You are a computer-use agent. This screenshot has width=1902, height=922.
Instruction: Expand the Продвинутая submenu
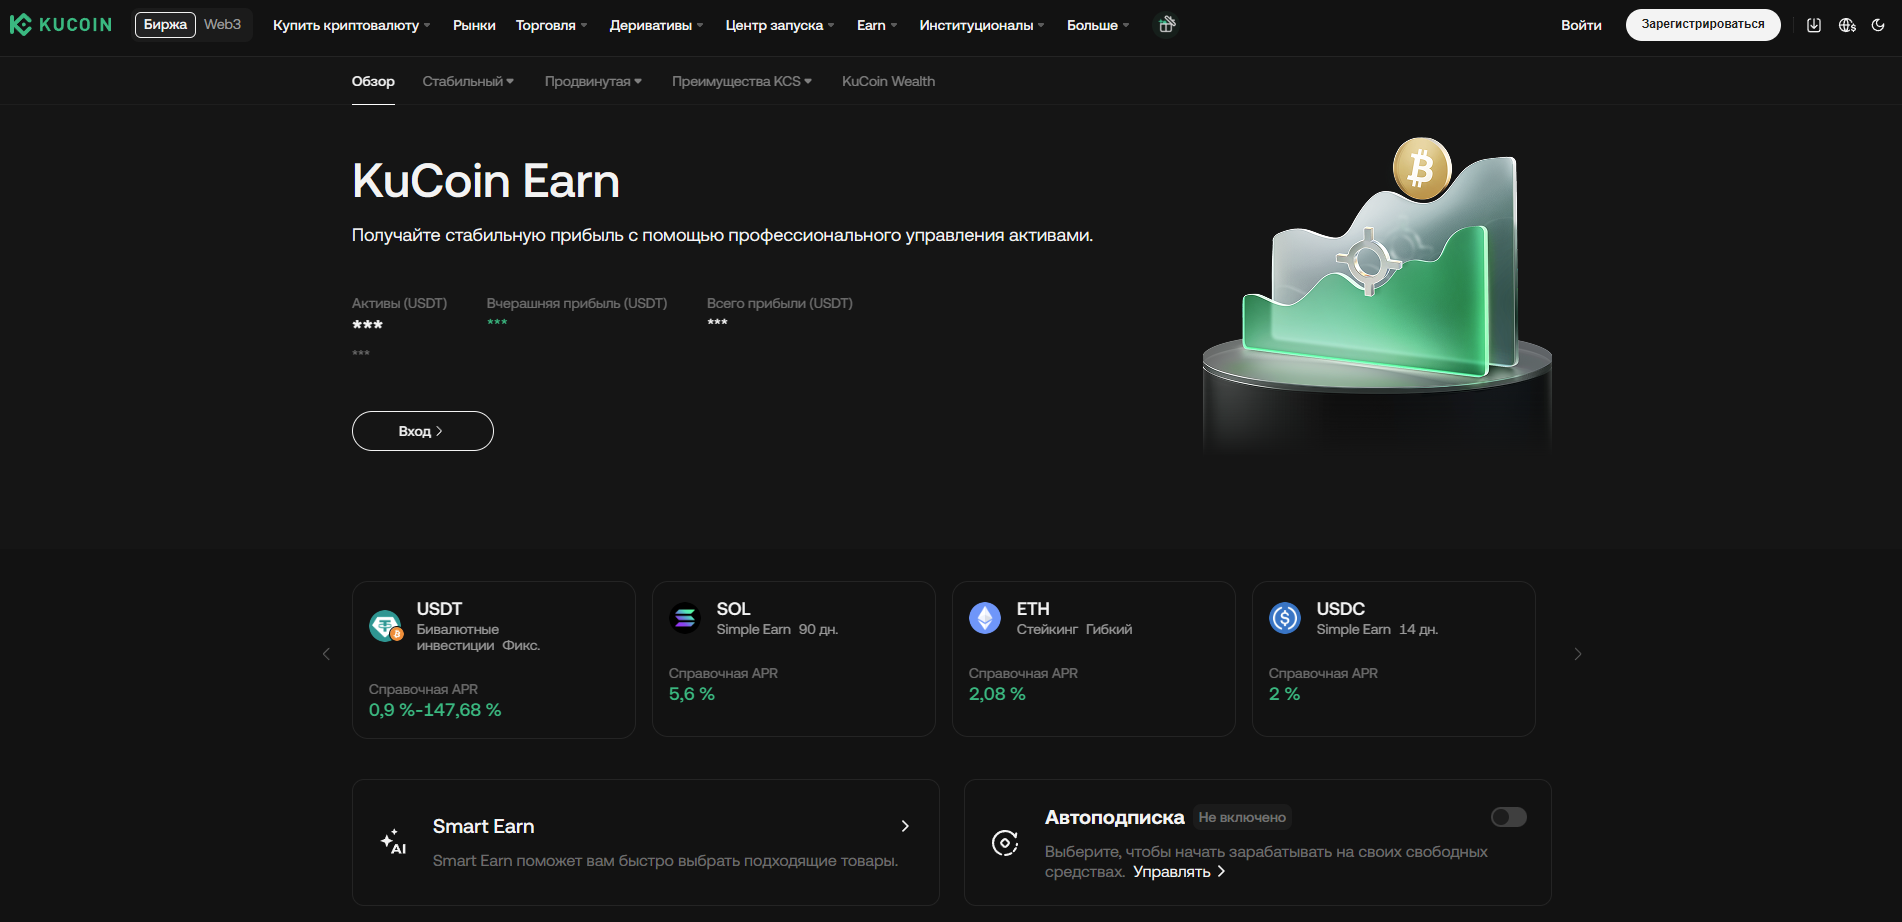coord(593,81)
